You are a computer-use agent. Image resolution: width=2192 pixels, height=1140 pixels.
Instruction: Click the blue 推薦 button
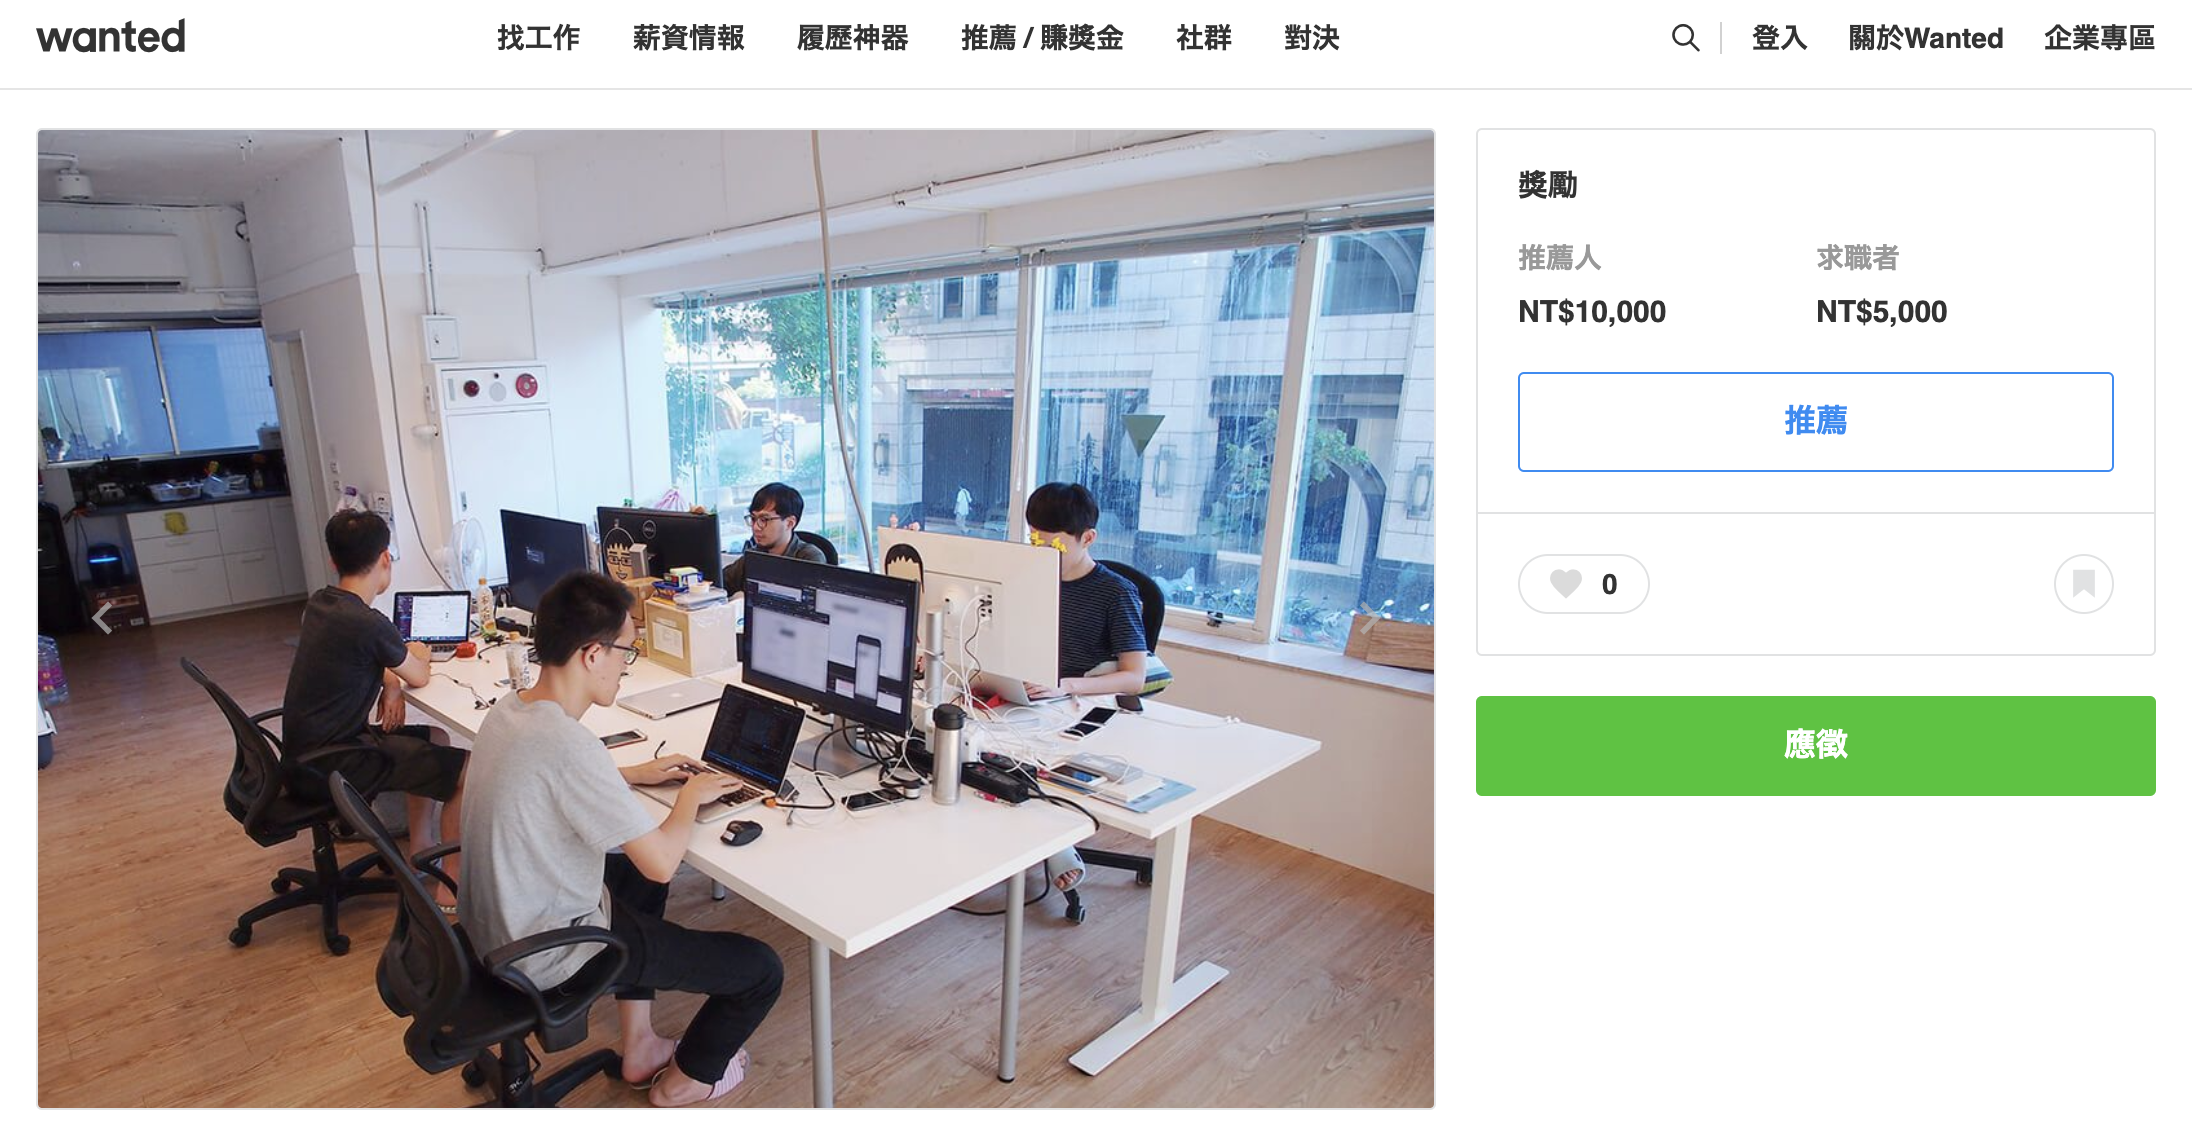tap(1815, 421)
